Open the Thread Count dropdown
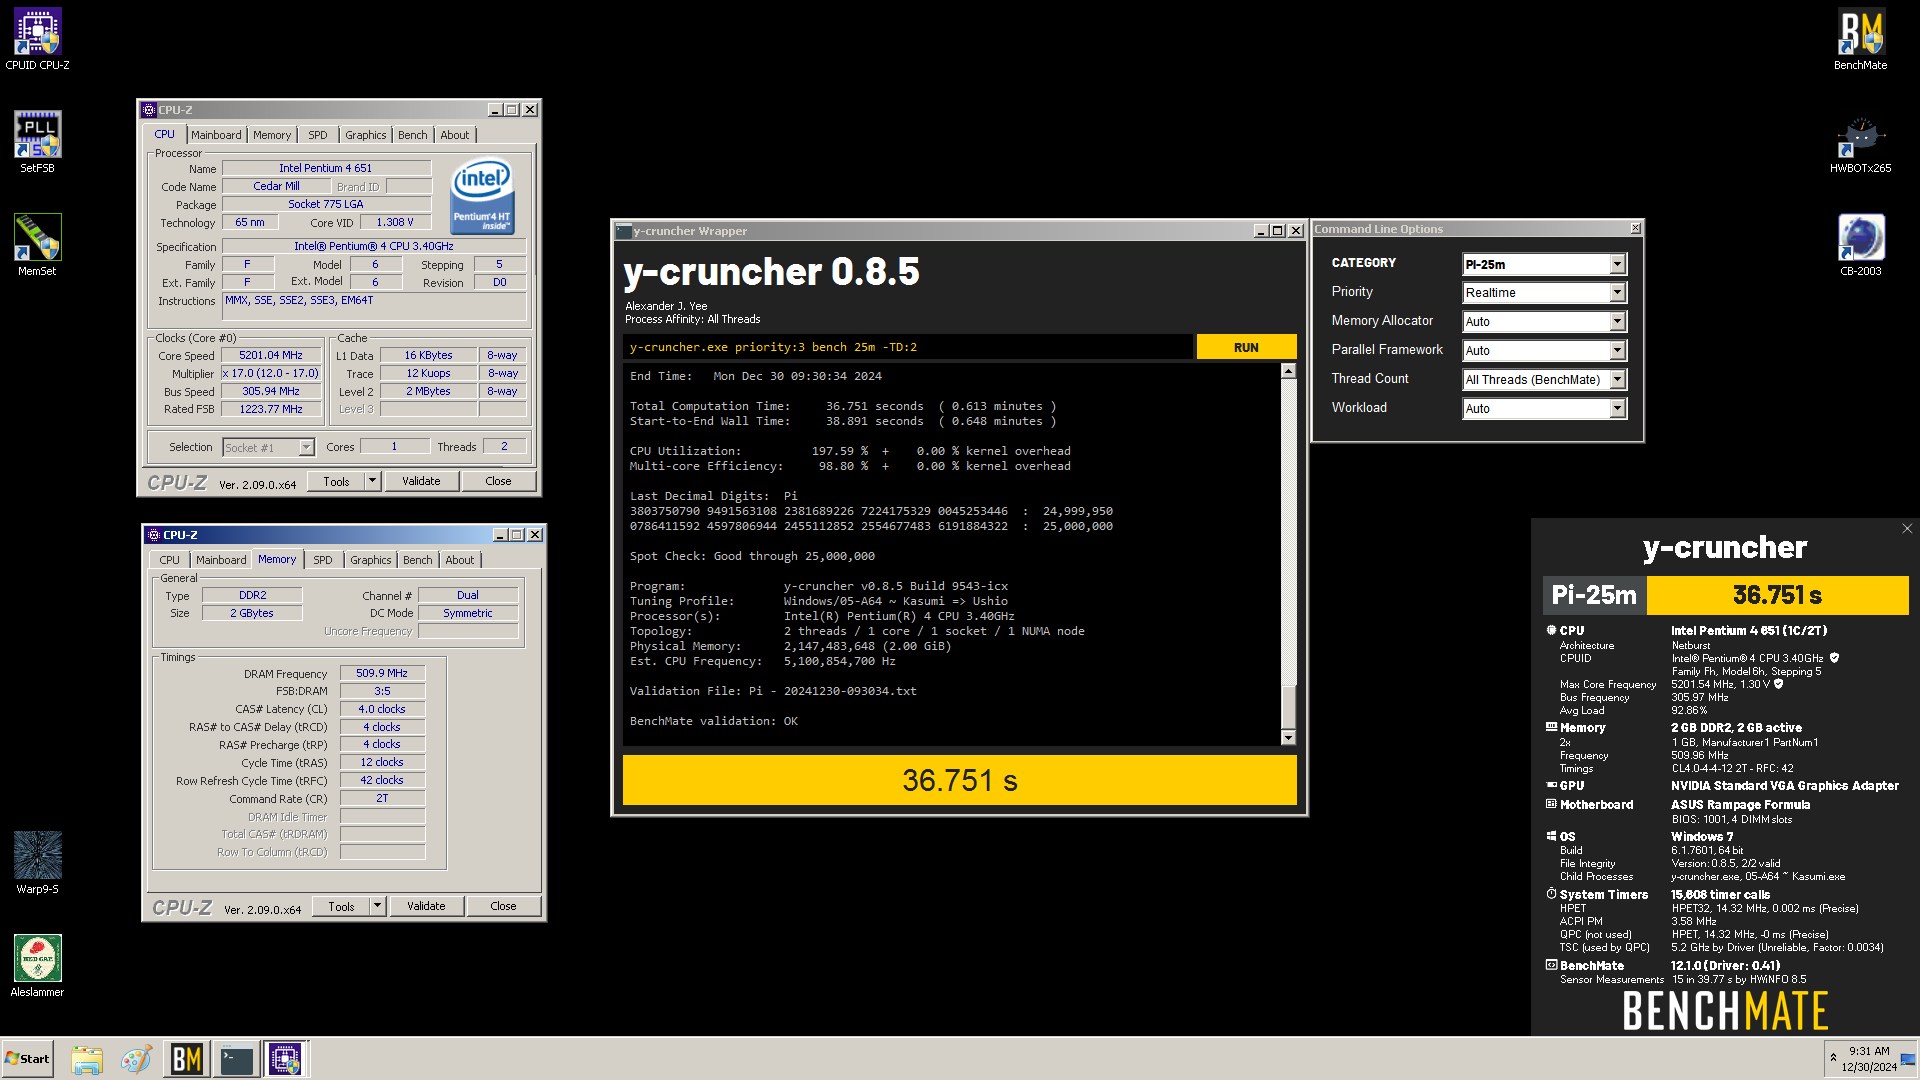Viewport: 1920px width, 1080px height. point(1544,380)
